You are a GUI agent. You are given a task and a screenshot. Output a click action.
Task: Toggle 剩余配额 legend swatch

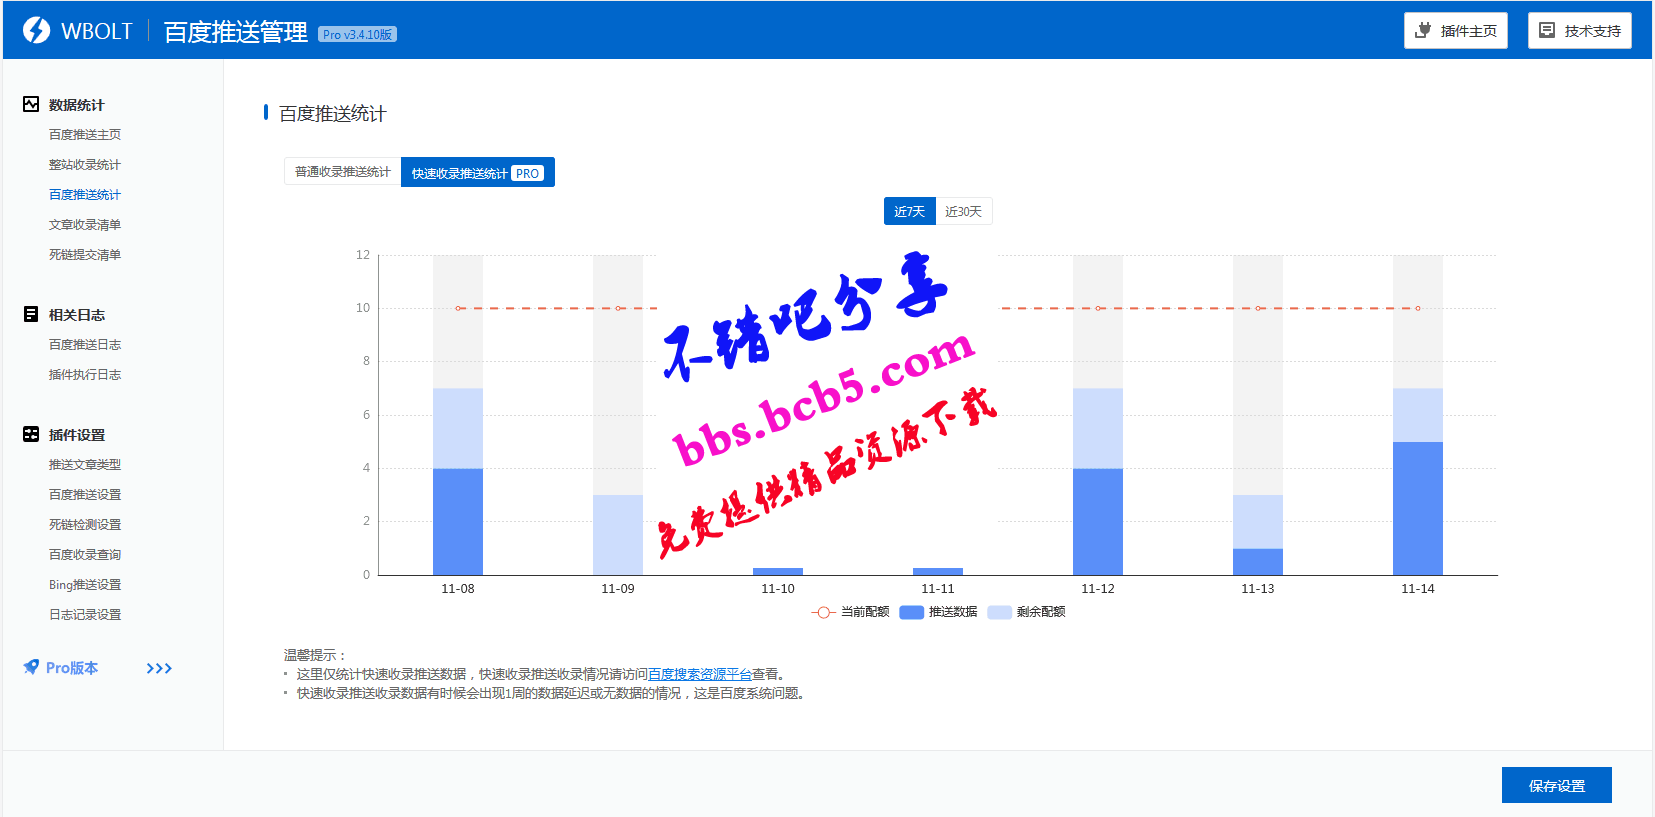pos(999,612)
